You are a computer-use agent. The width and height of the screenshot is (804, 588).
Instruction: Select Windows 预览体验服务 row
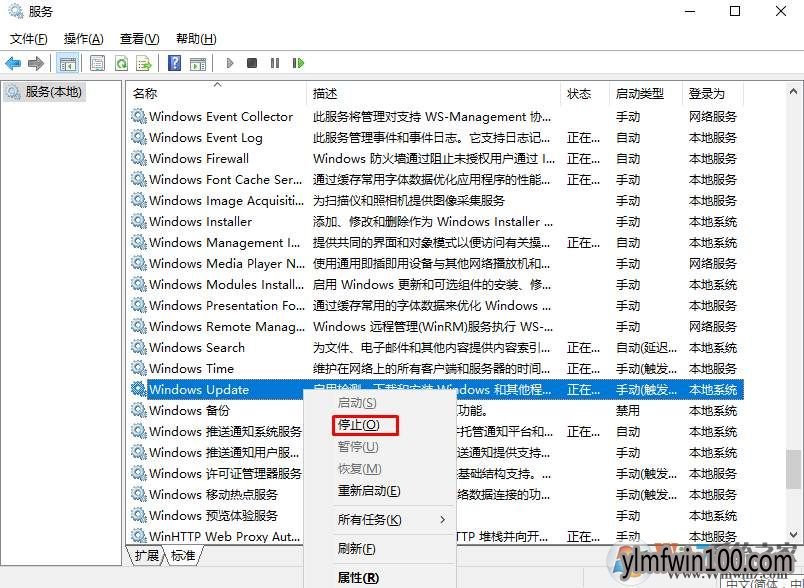pos(213,516)
